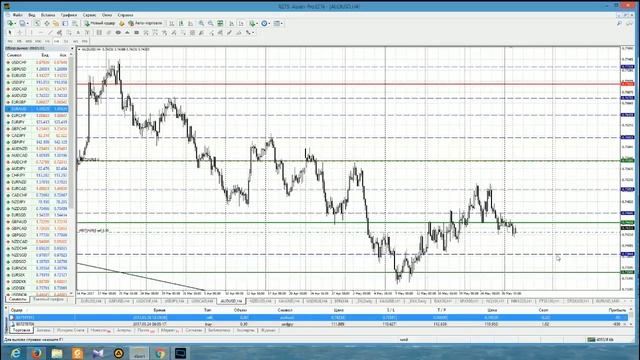The image size is (640, 360).
Task: Select the text tool (A icon)
Action: click(x=78, y=32)
